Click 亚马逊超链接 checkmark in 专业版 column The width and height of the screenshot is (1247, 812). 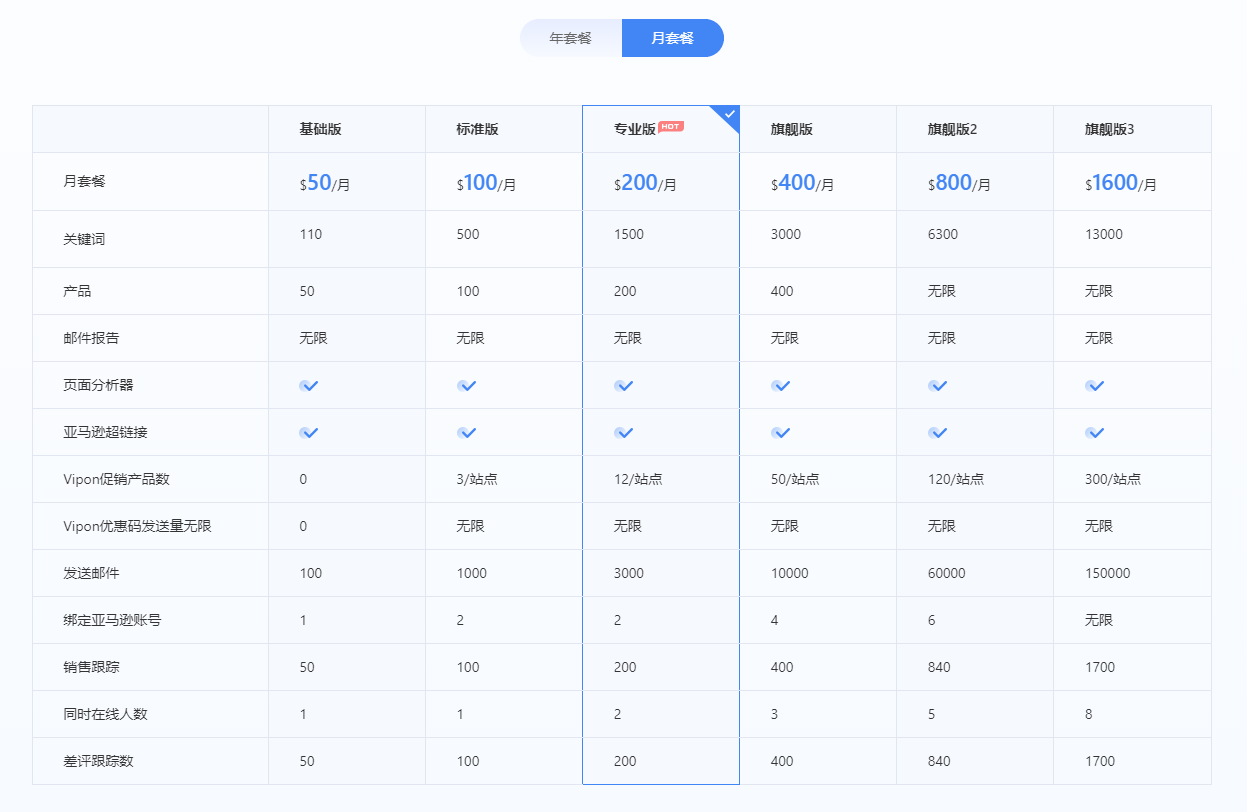[624, 433]
